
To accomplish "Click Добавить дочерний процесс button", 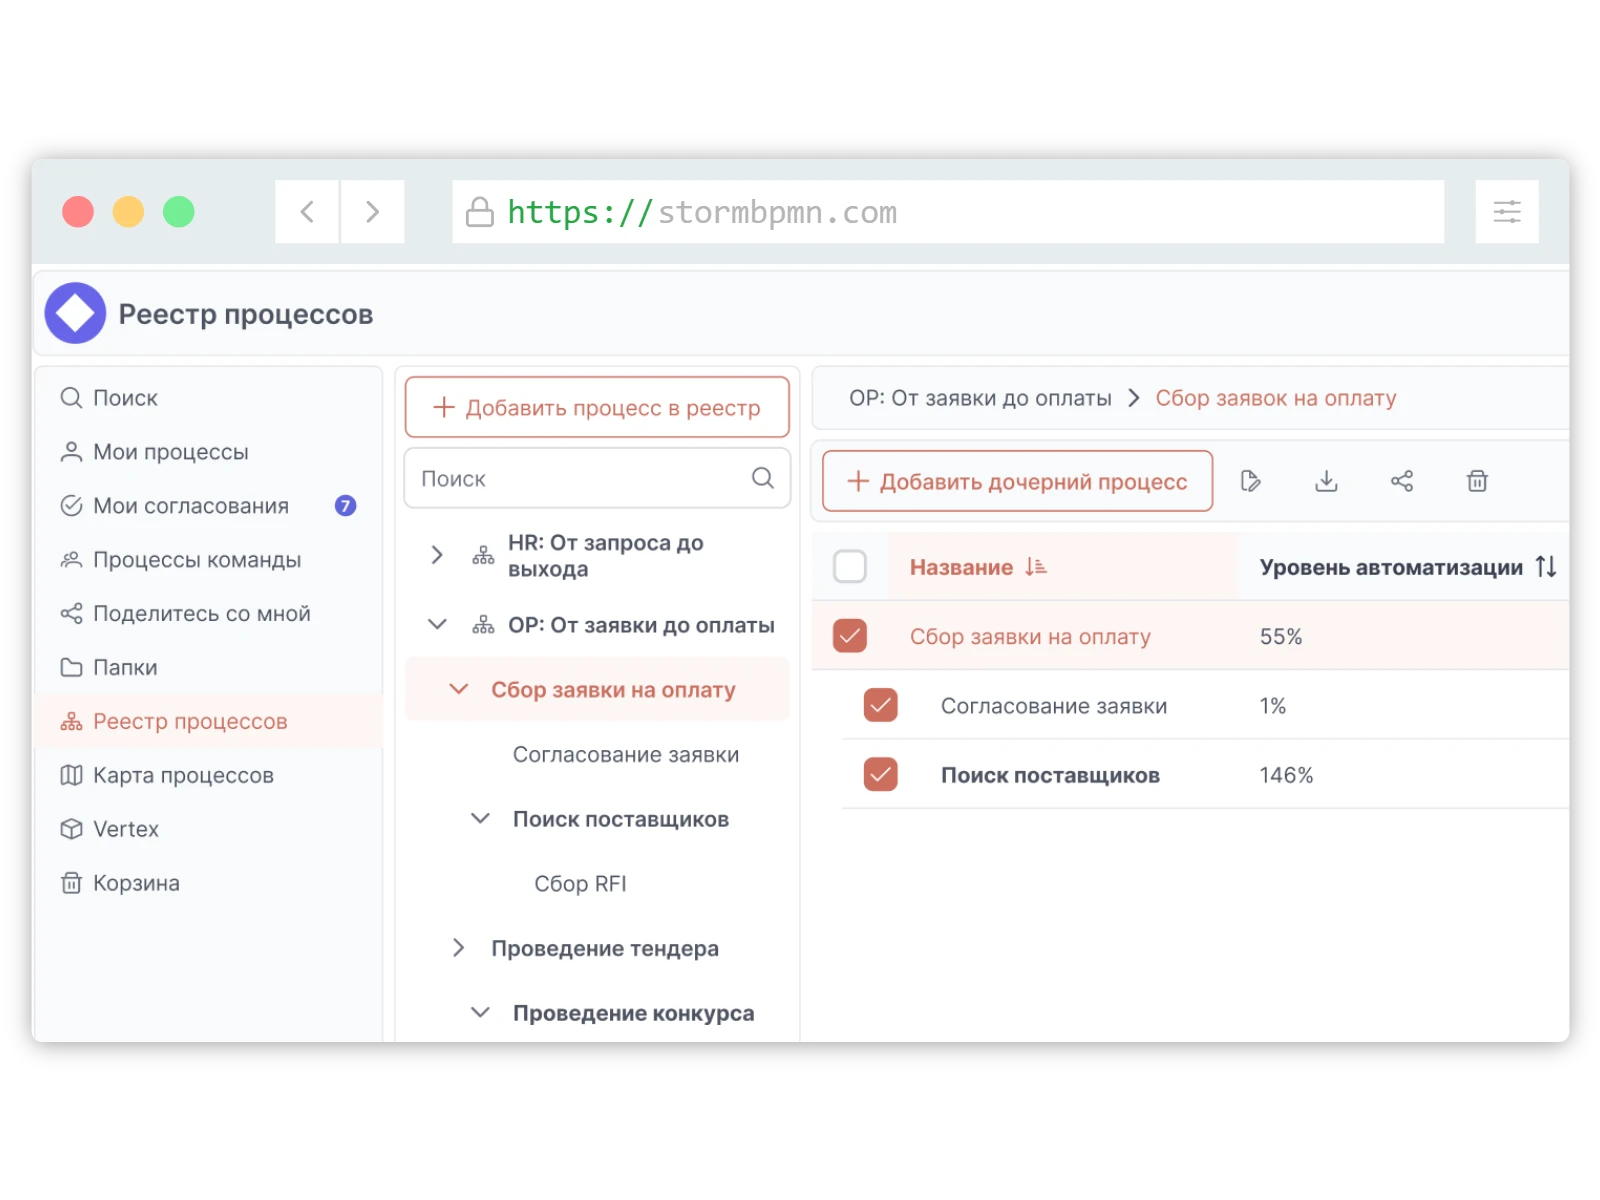I will (1017, 481).
